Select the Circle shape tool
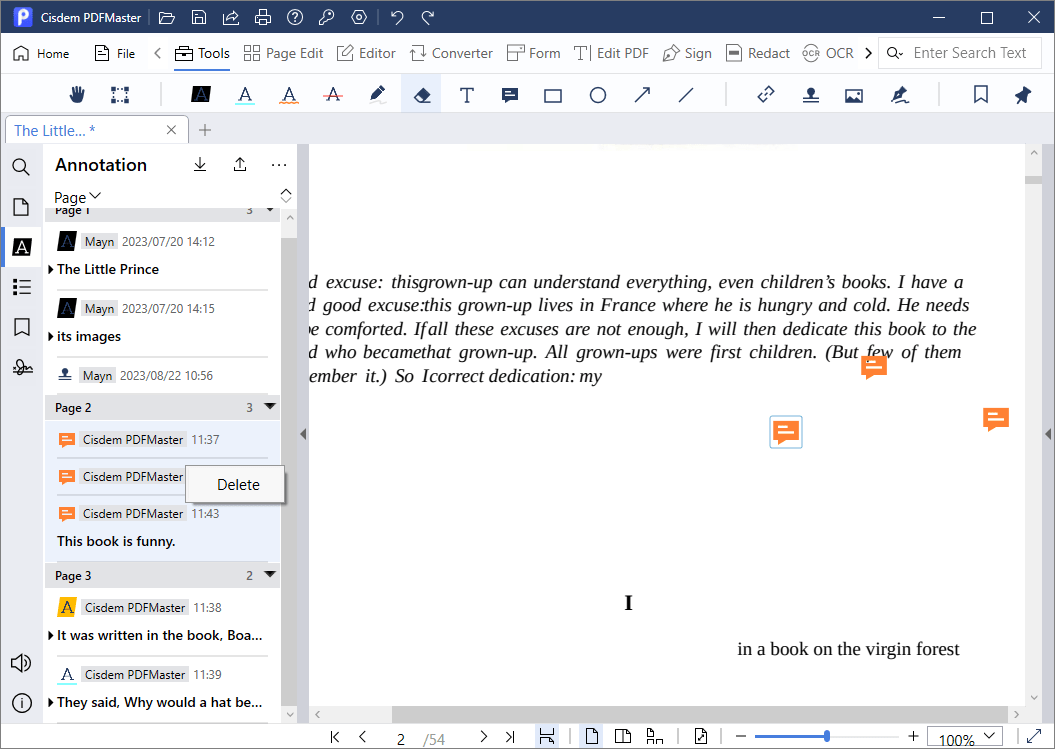This screenshot has height=749, width=1055. tap(597, 95)
